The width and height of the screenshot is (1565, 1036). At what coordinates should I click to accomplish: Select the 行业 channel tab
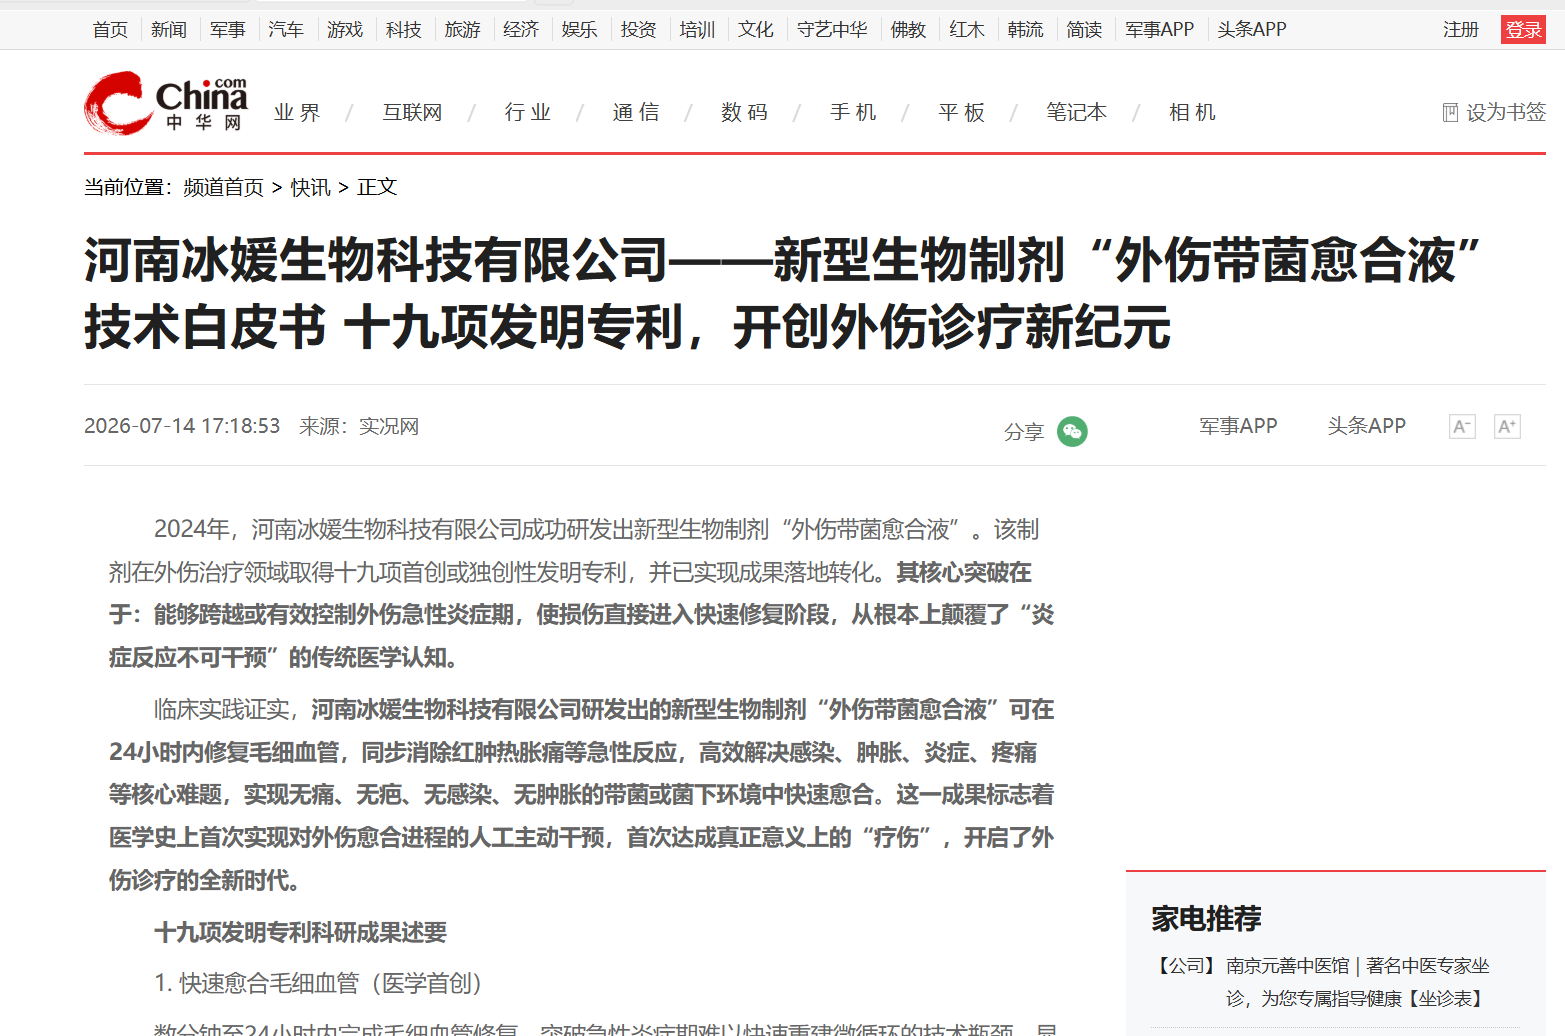(528, 113)
